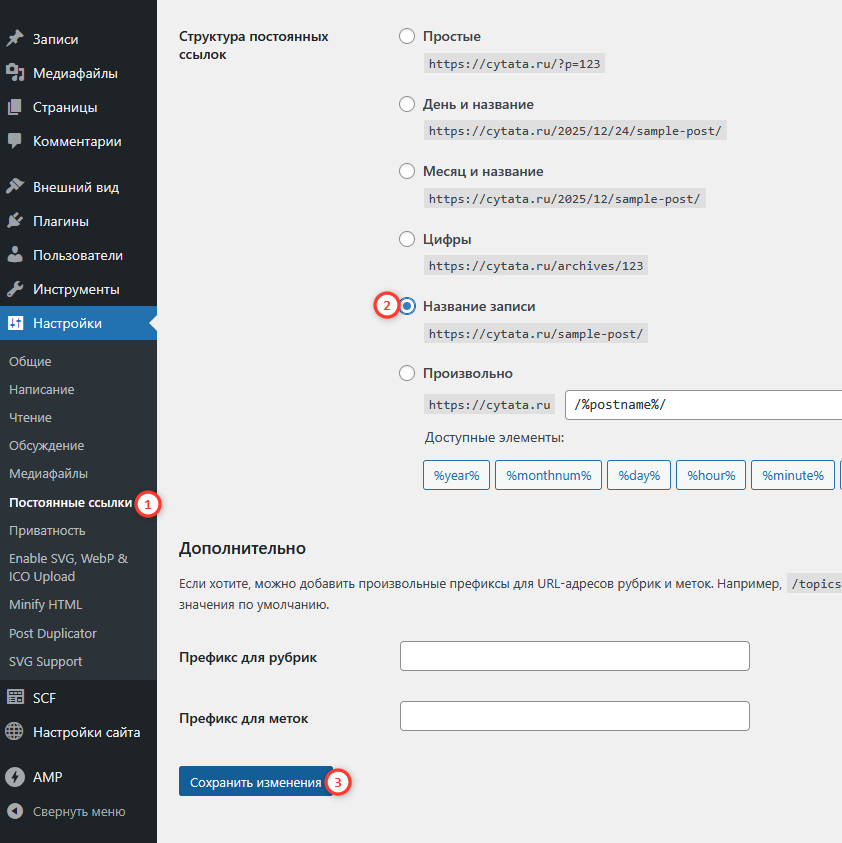Click the Внешний вид brush icon
Viewport: 842px width, 843px height.
[15, 187]
